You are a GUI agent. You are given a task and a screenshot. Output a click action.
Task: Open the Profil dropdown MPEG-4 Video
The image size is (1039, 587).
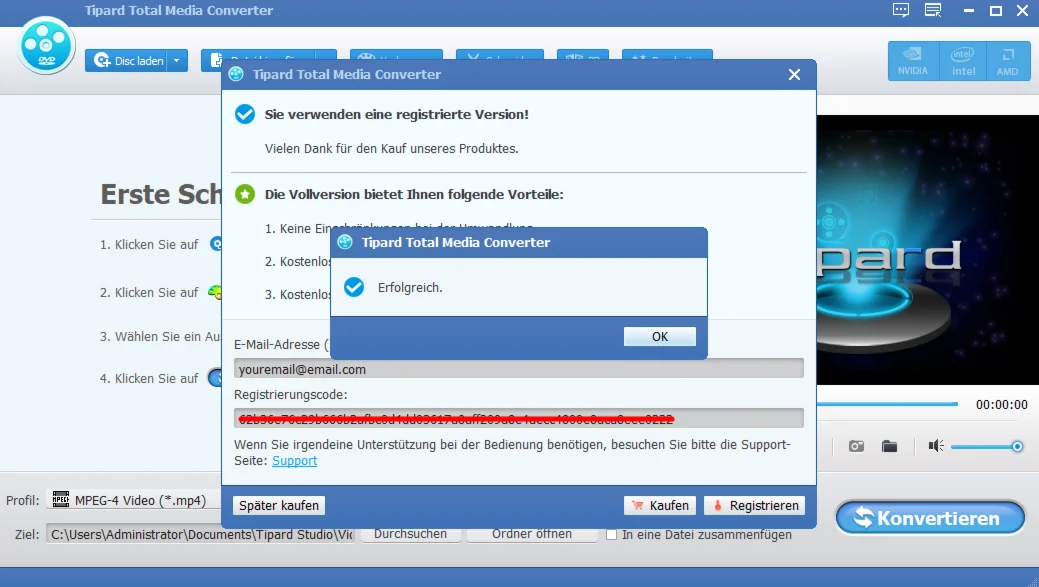pyautogui.click(x=135, y=500)
